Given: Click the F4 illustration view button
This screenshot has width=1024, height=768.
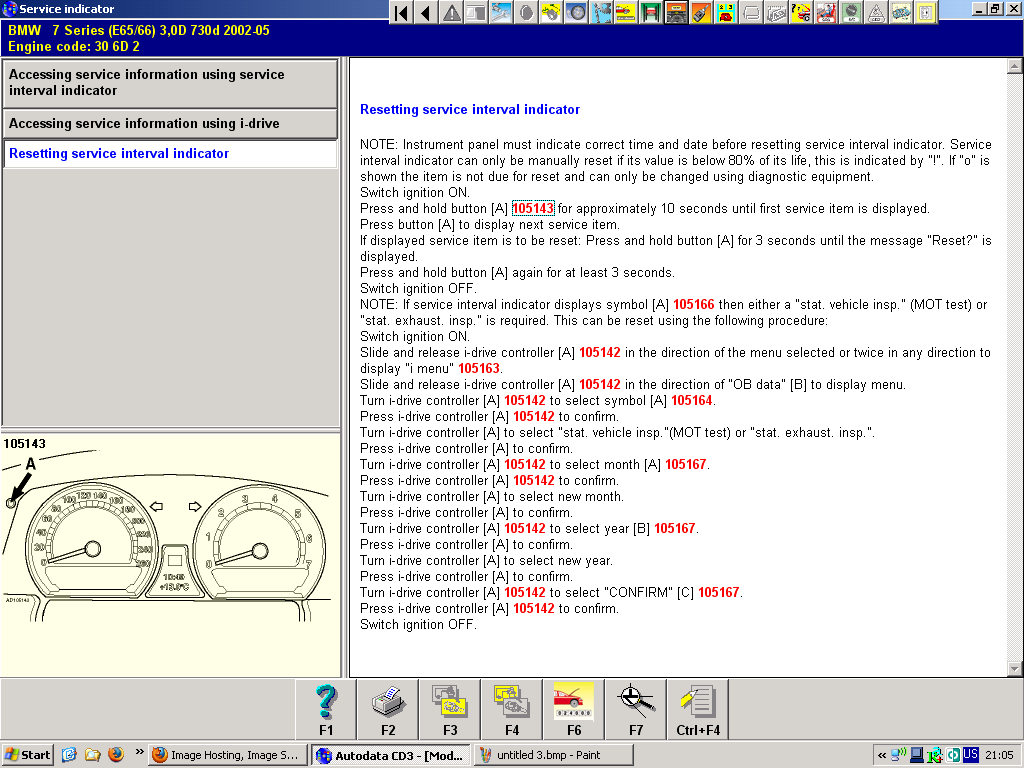Looking at the screenshot, I should pos(512,710).
